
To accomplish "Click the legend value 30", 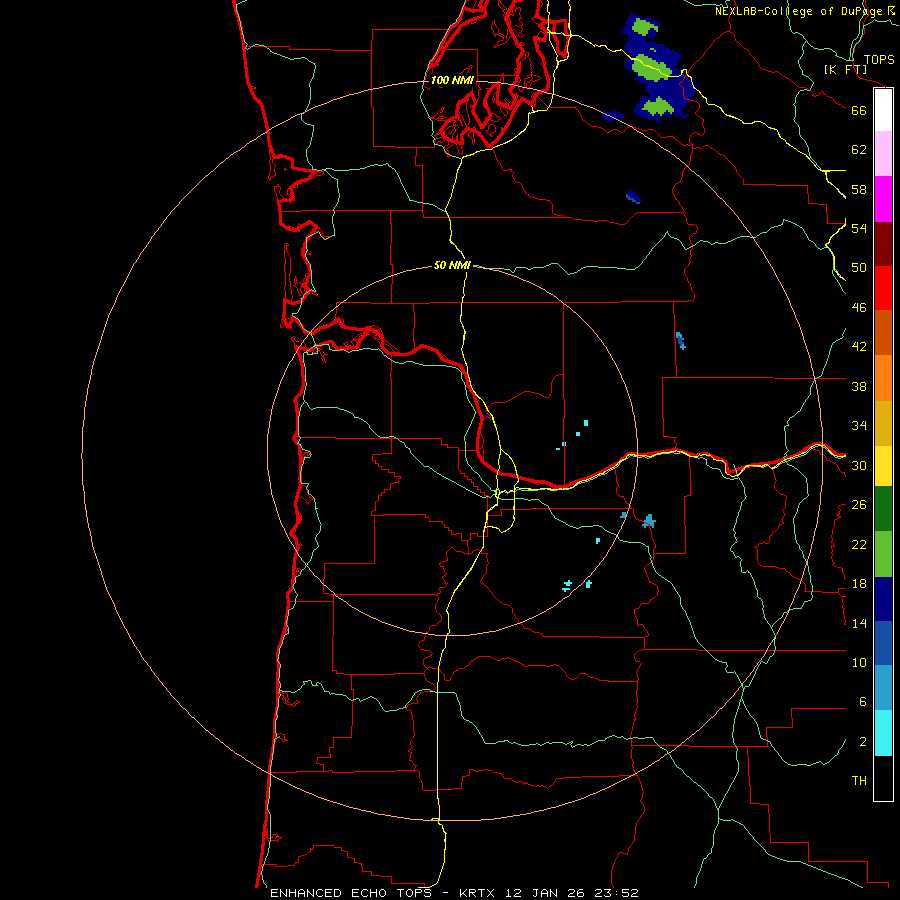I will [859, 465].
